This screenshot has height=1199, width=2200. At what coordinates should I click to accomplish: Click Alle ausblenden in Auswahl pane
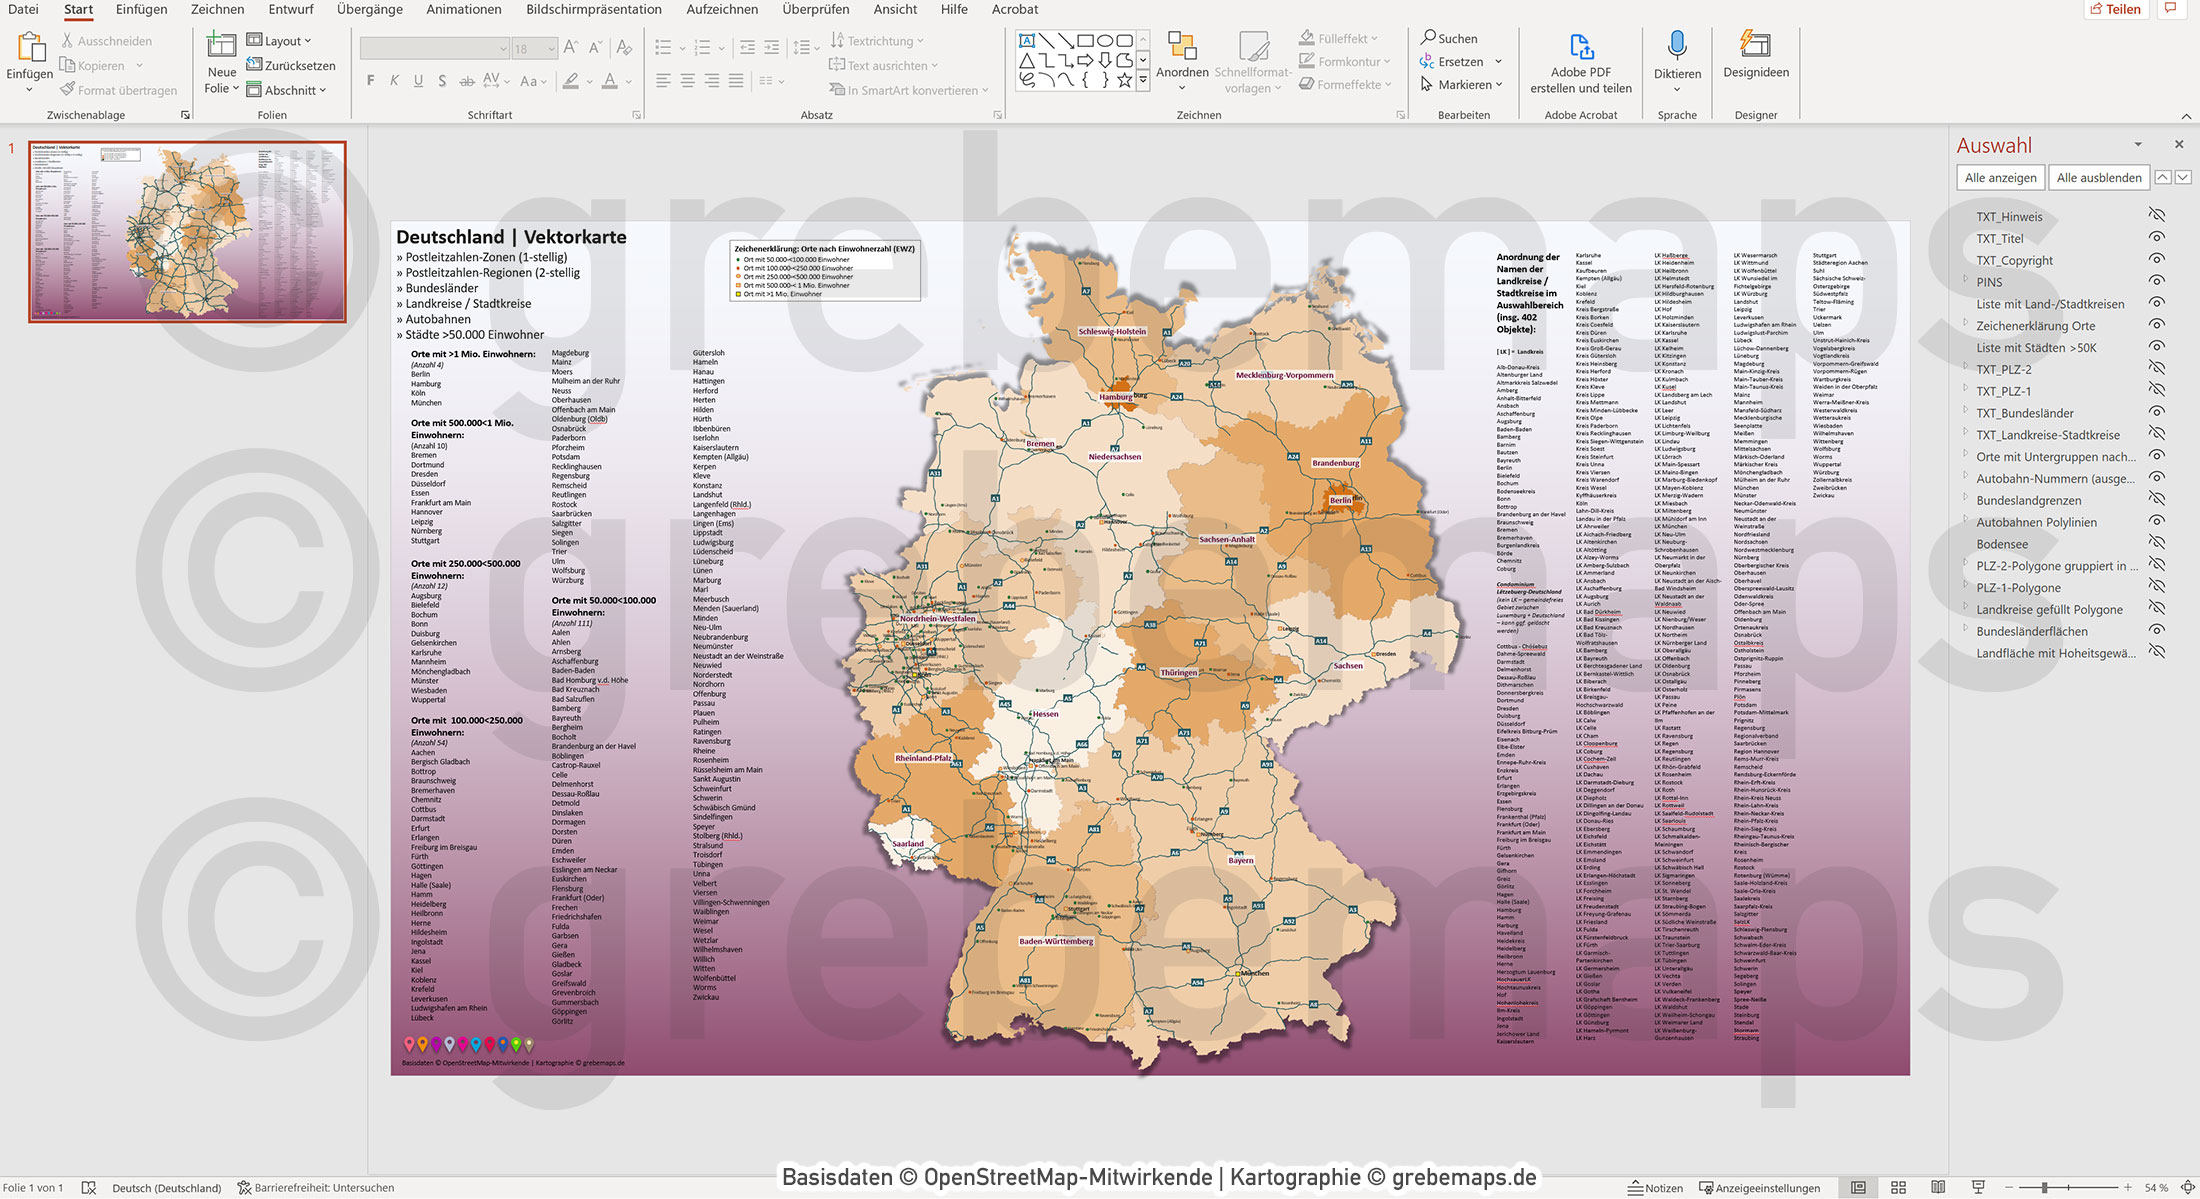pyautogui.click(x=2098, y=177)
